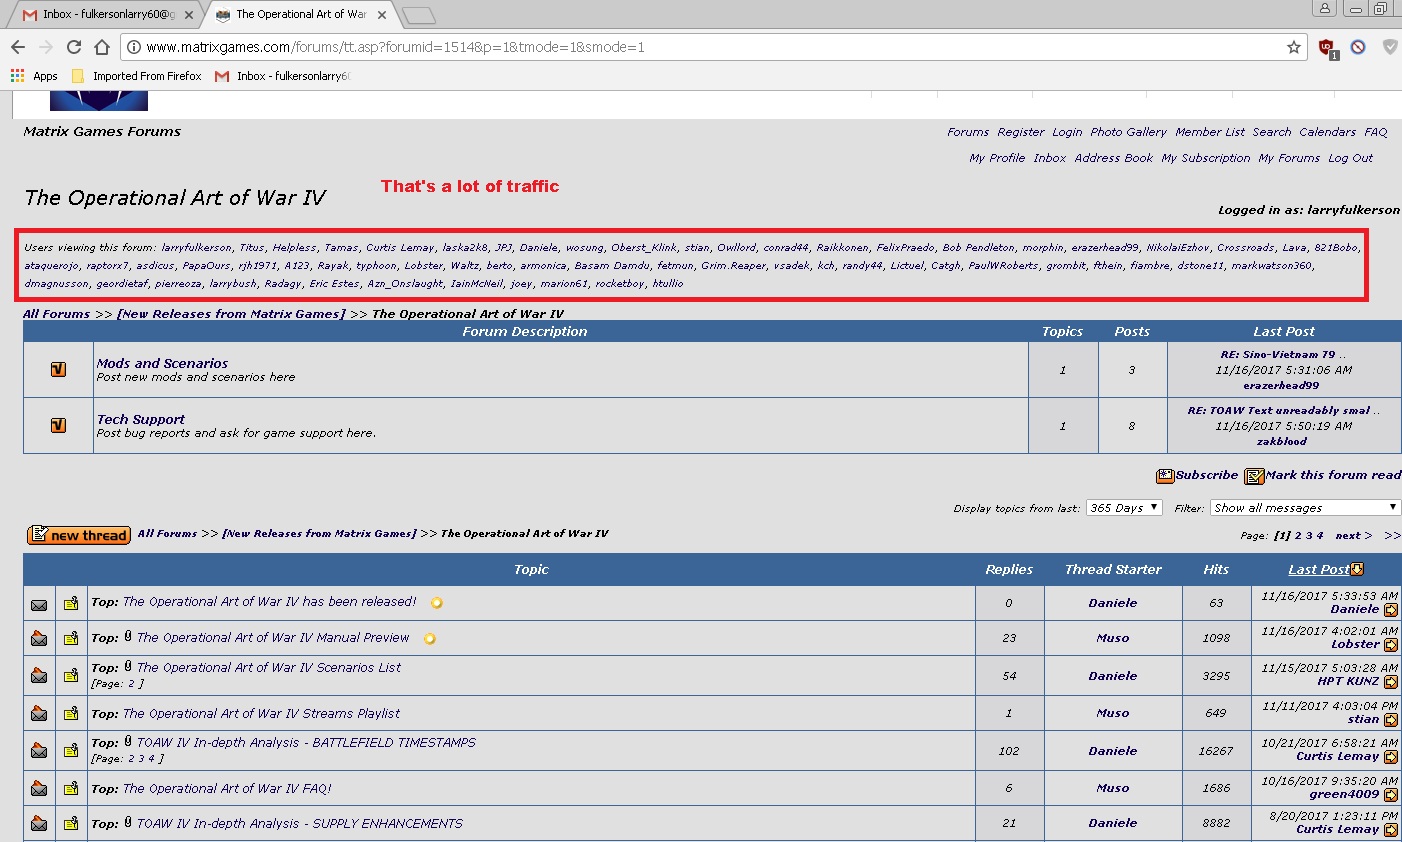
Task: Open the Chrome user profile icon
Action: (x=1324, y=9)
